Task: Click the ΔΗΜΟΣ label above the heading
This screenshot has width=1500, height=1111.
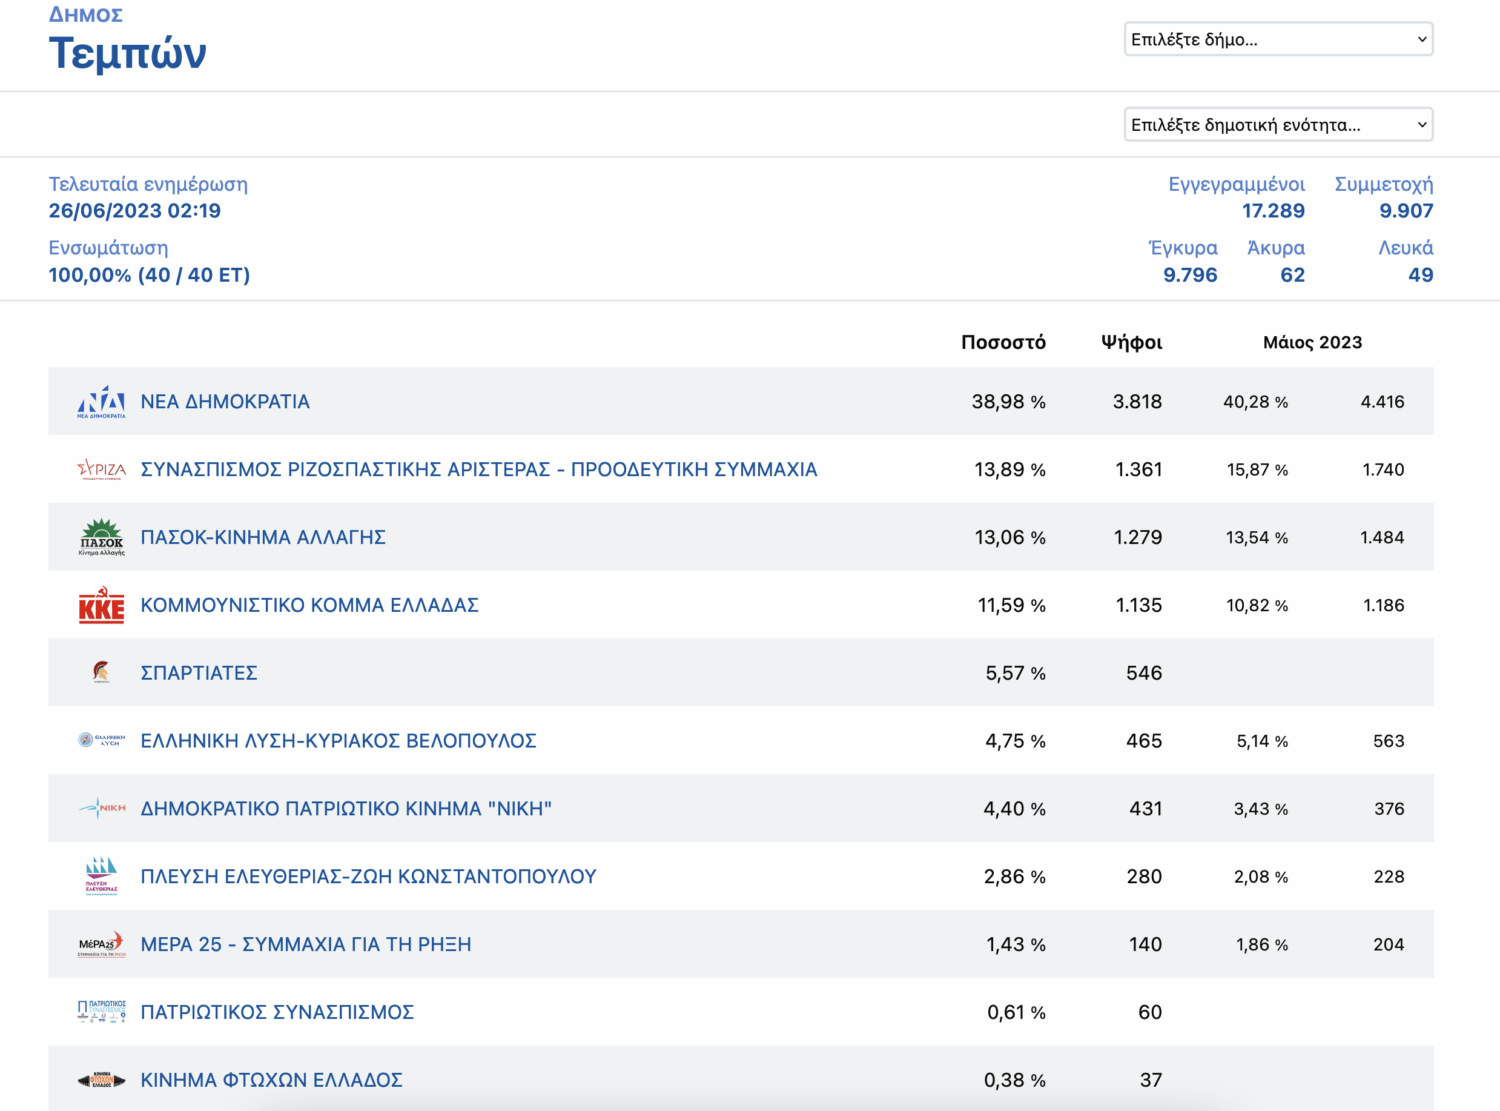Action: pyautogui.click(x=86, y=15)
